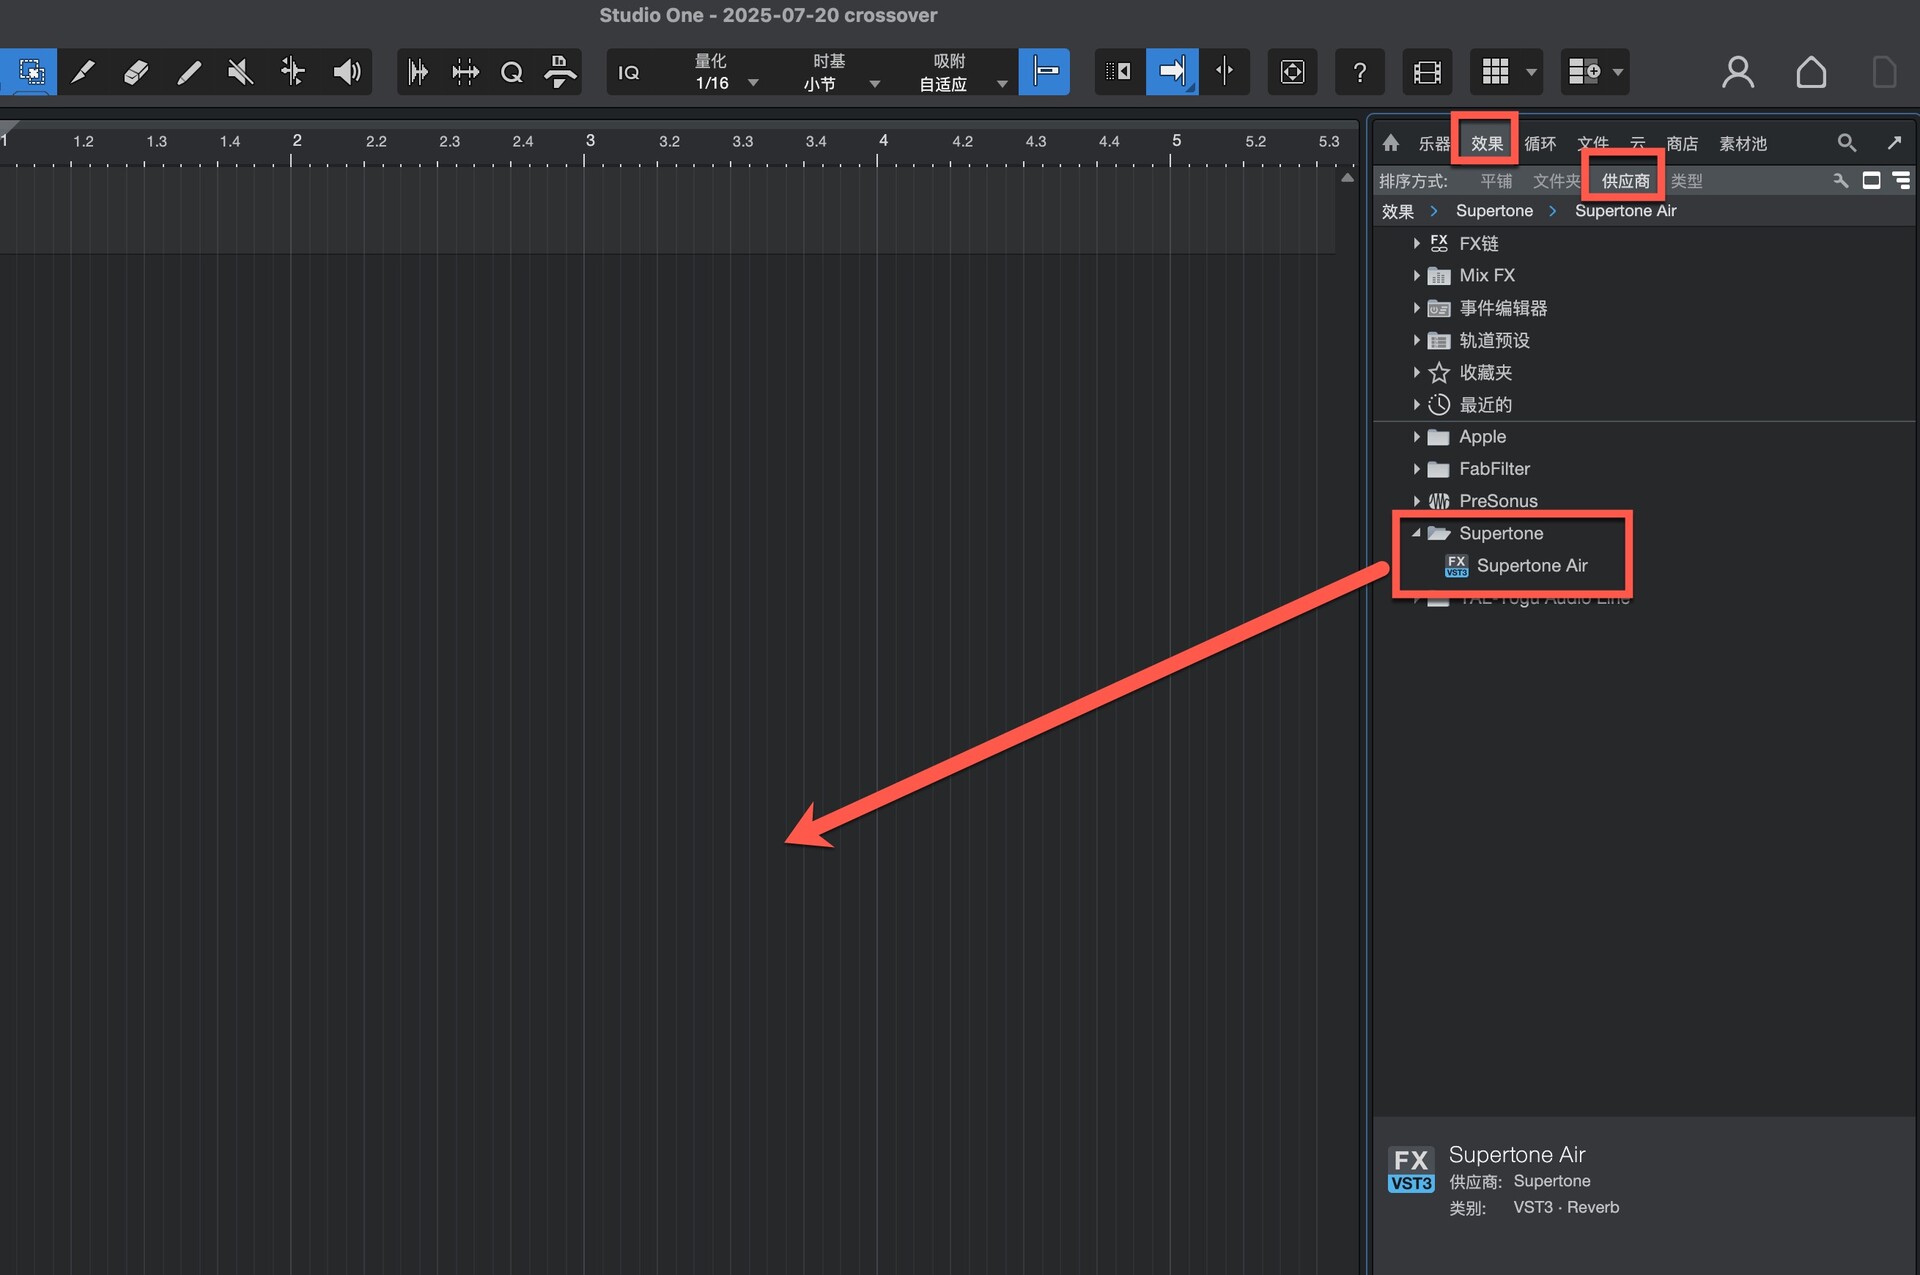
Task: Sort by 类型
Action: (x=1686, y=181)
